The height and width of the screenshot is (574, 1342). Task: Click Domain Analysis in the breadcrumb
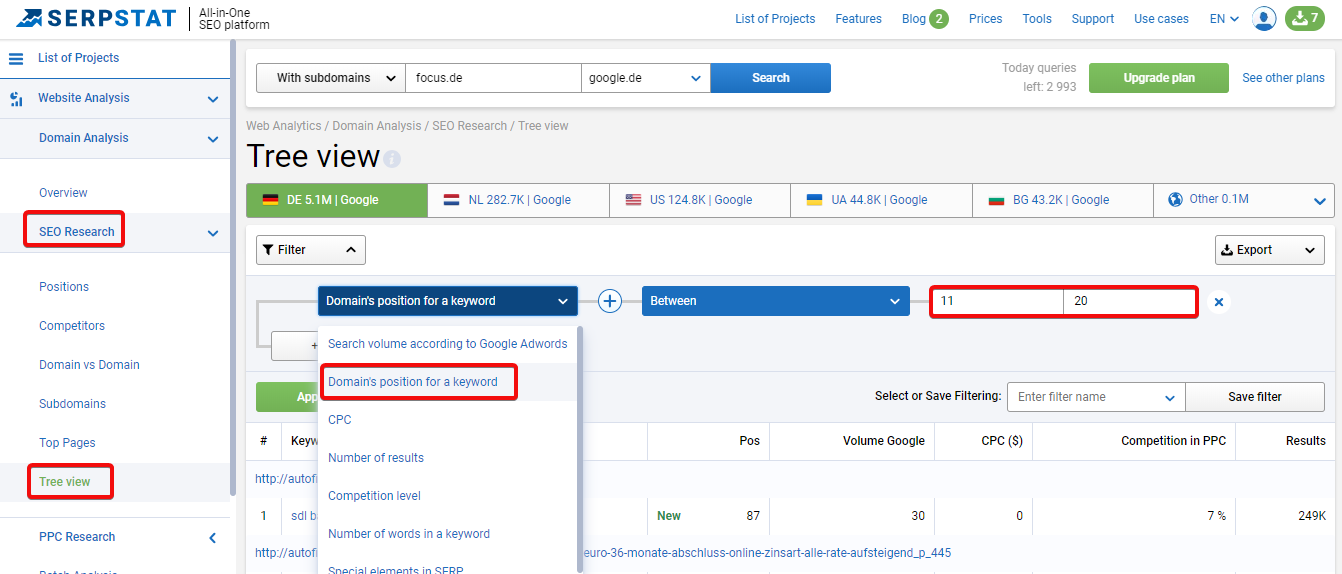[377, 126]
